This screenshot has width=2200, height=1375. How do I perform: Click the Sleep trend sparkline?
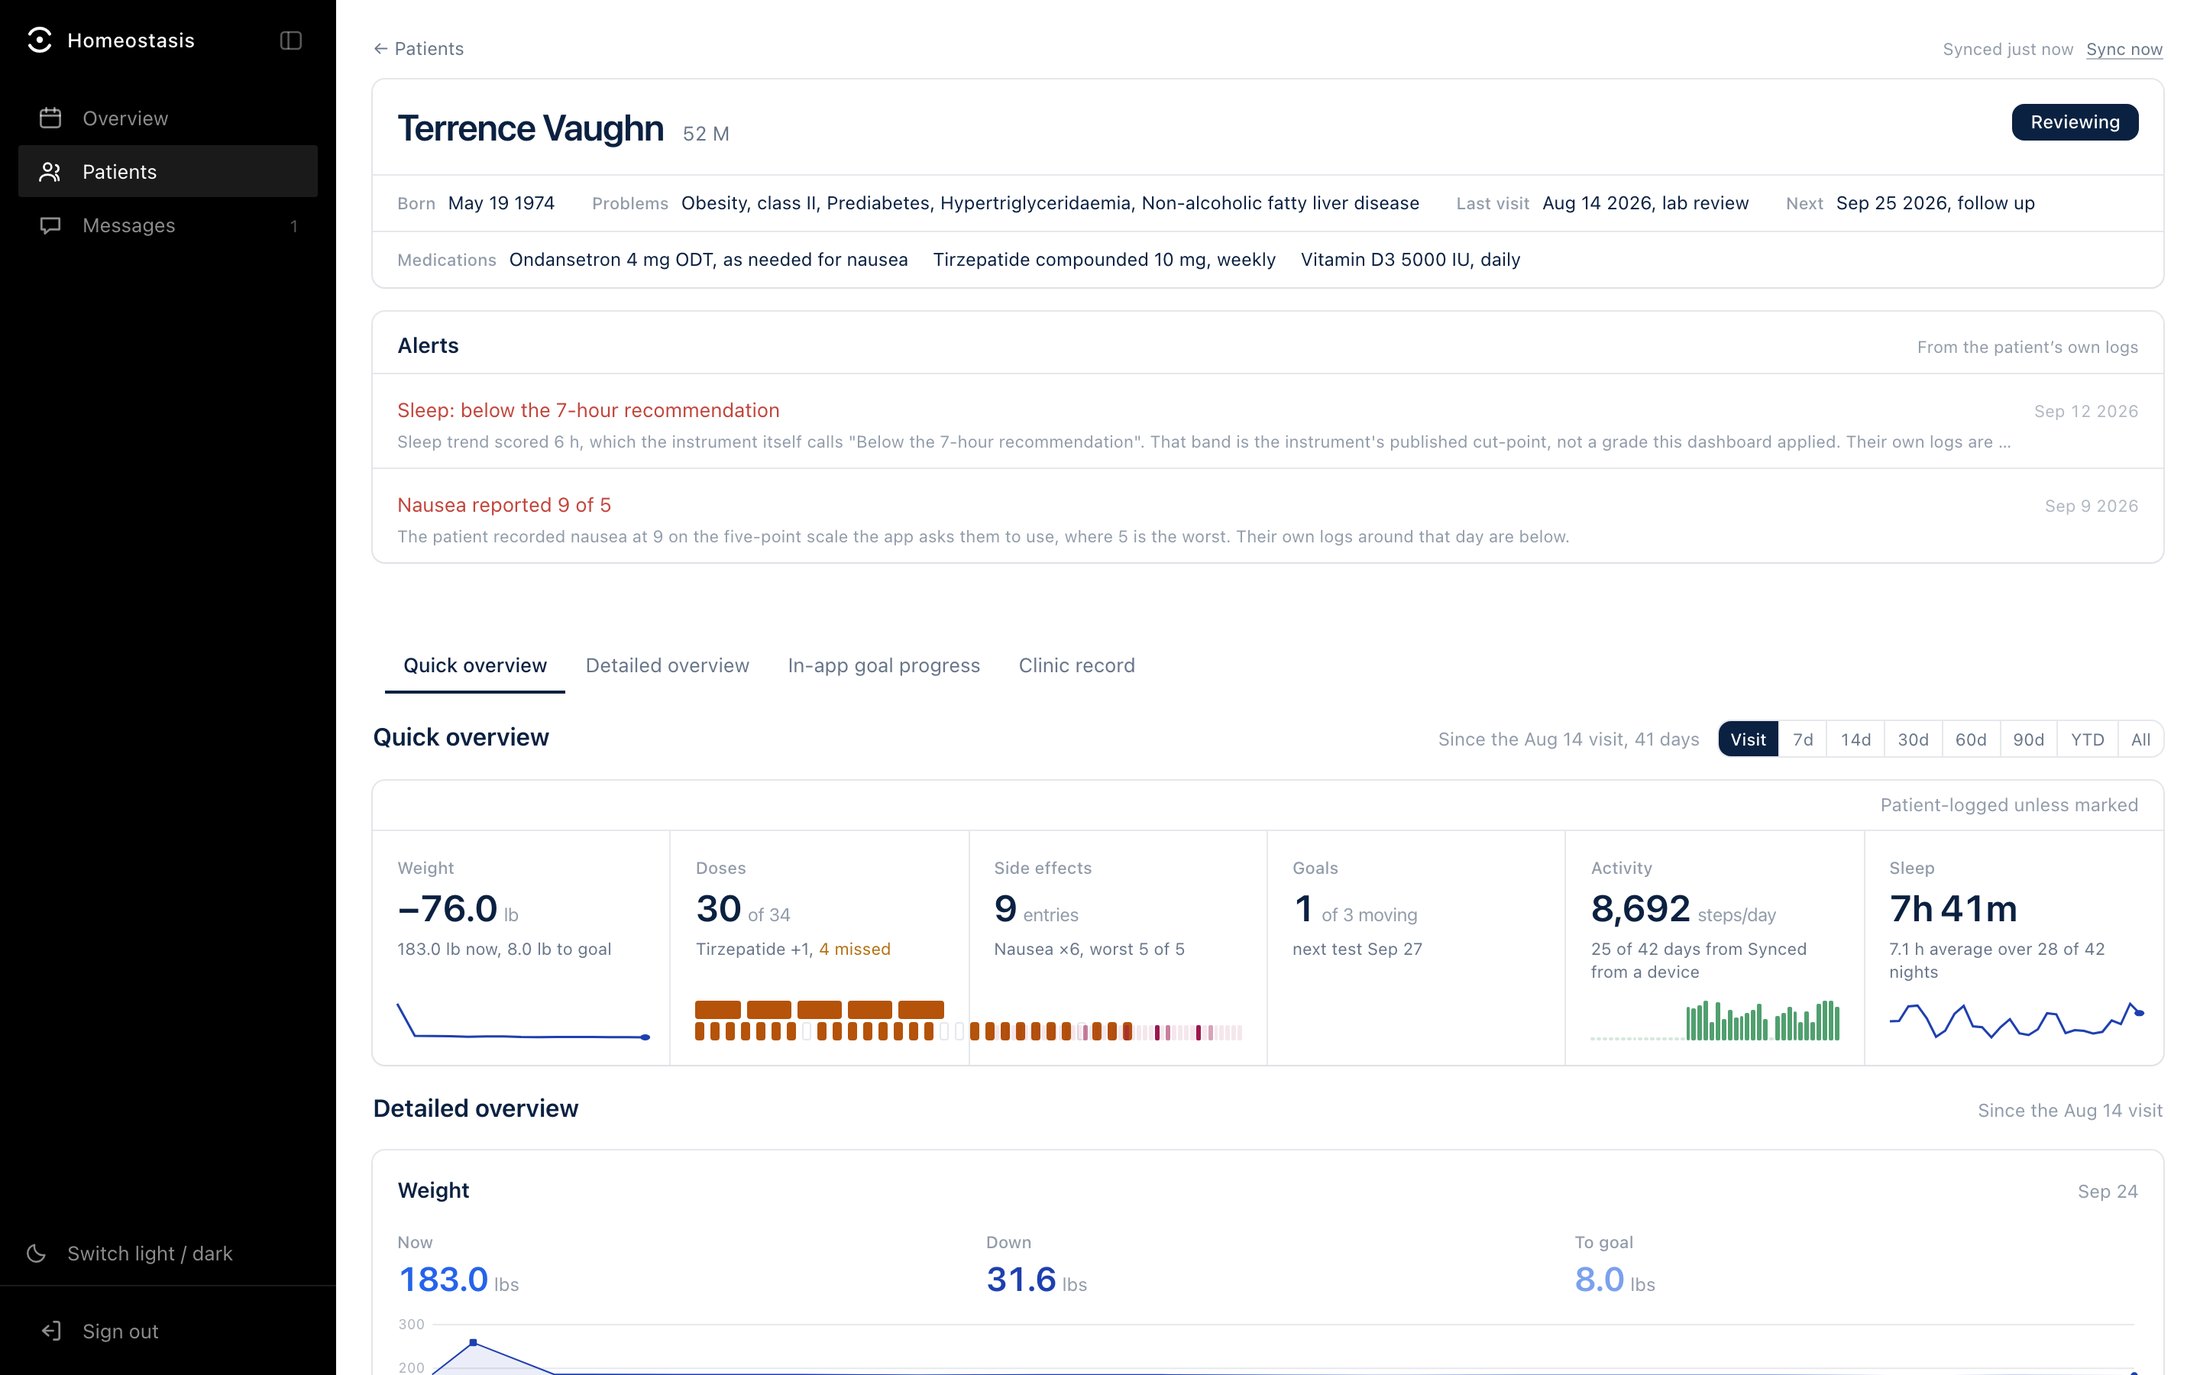pos(2016,1021)
